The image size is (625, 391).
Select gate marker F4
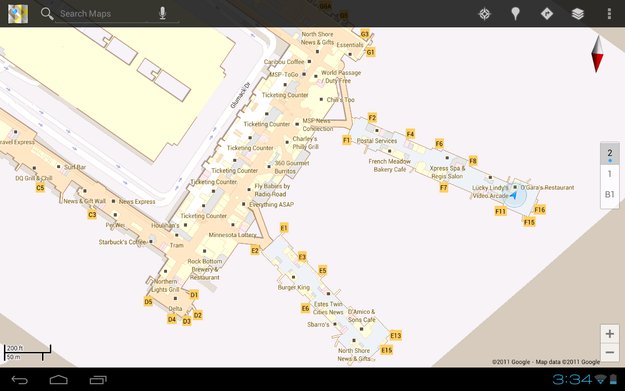[x=410, y=134]
